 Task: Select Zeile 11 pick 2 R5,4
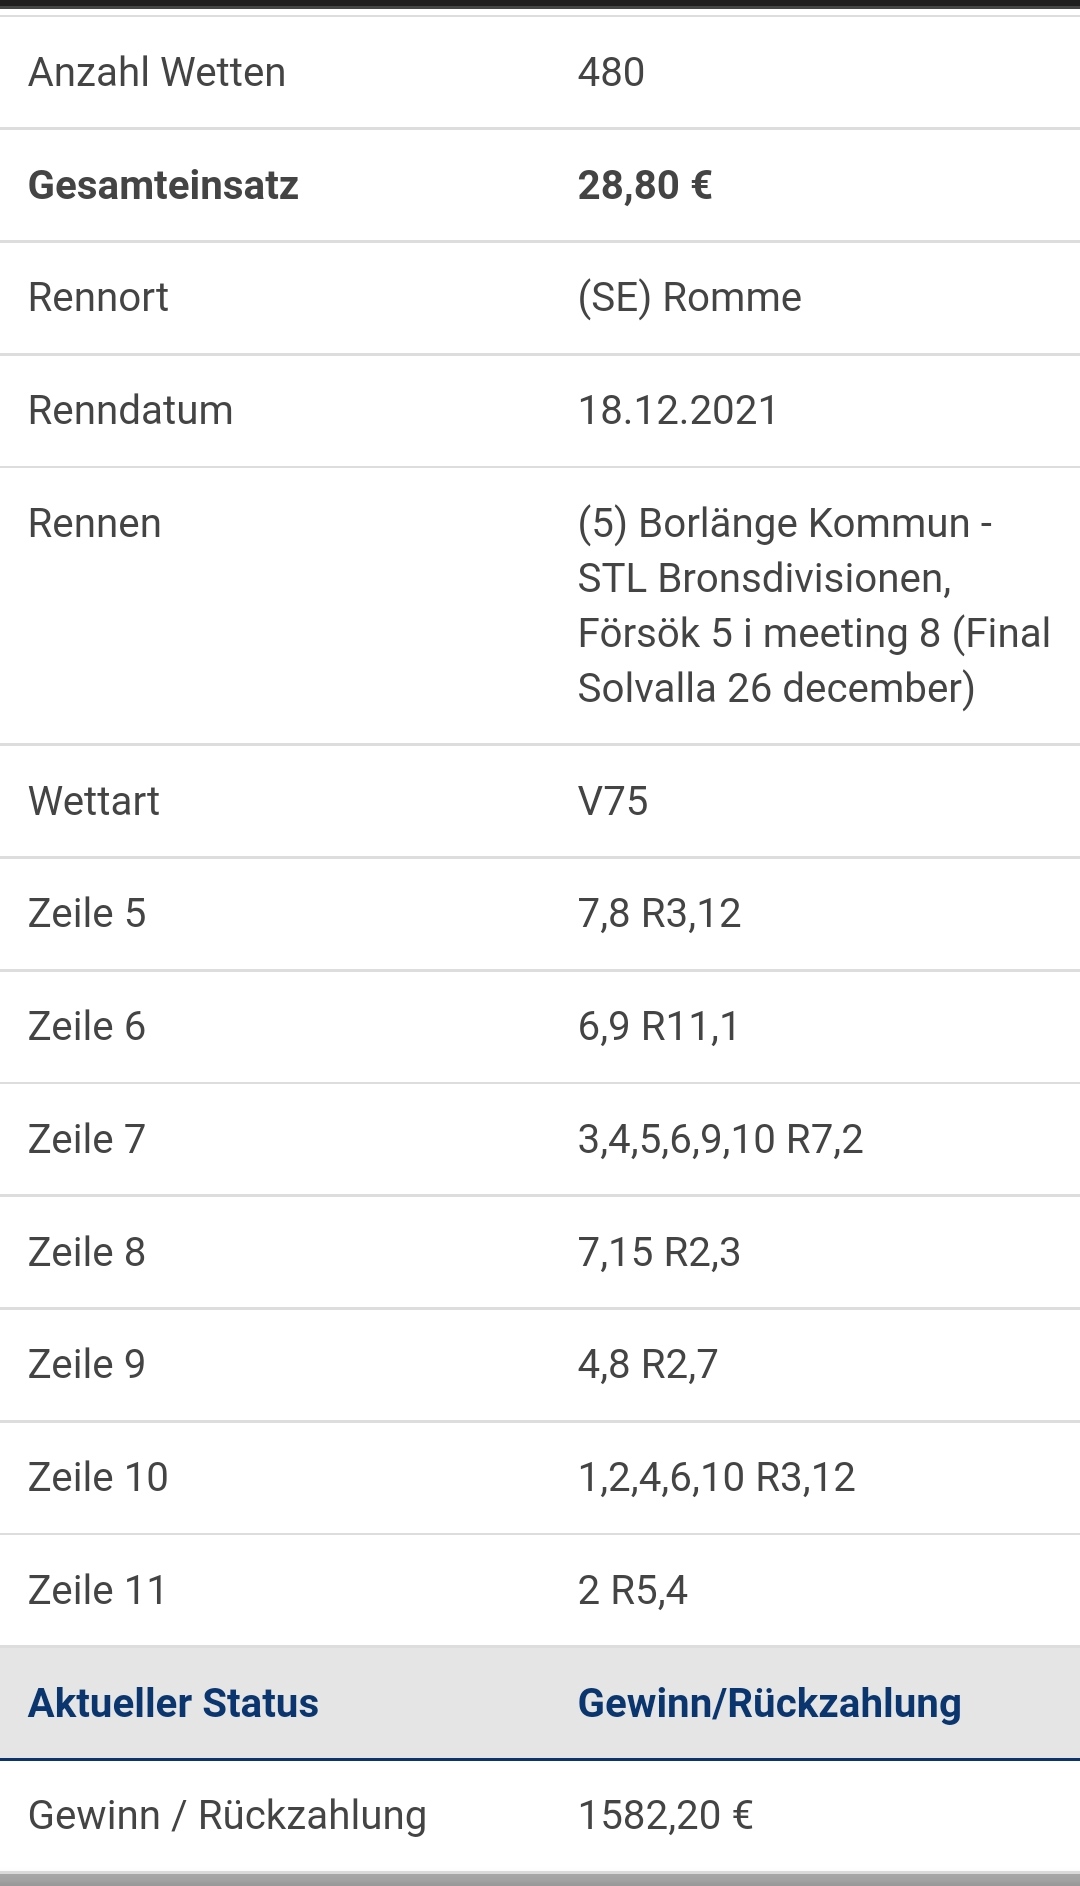coord(633,1591)
